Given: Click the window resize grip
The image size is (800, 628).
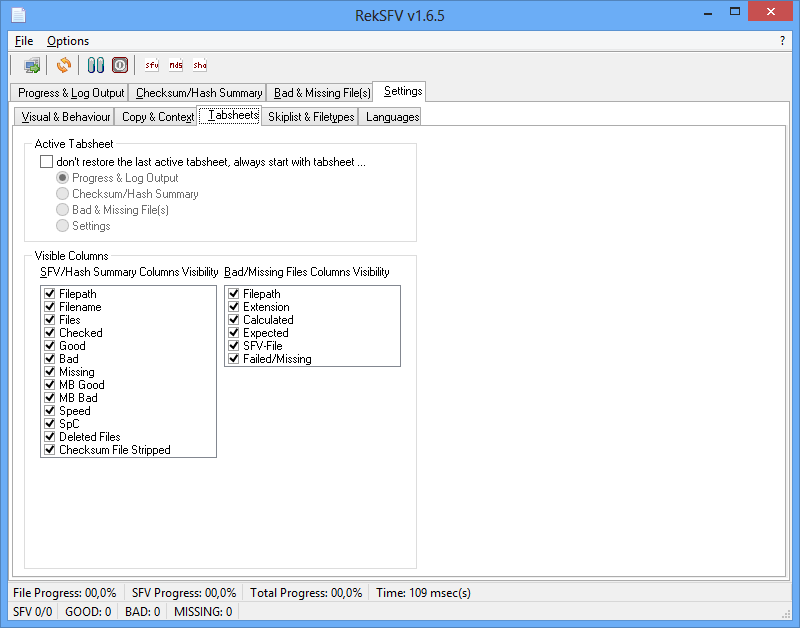Looking at the screenshot, I should point(786,614).
